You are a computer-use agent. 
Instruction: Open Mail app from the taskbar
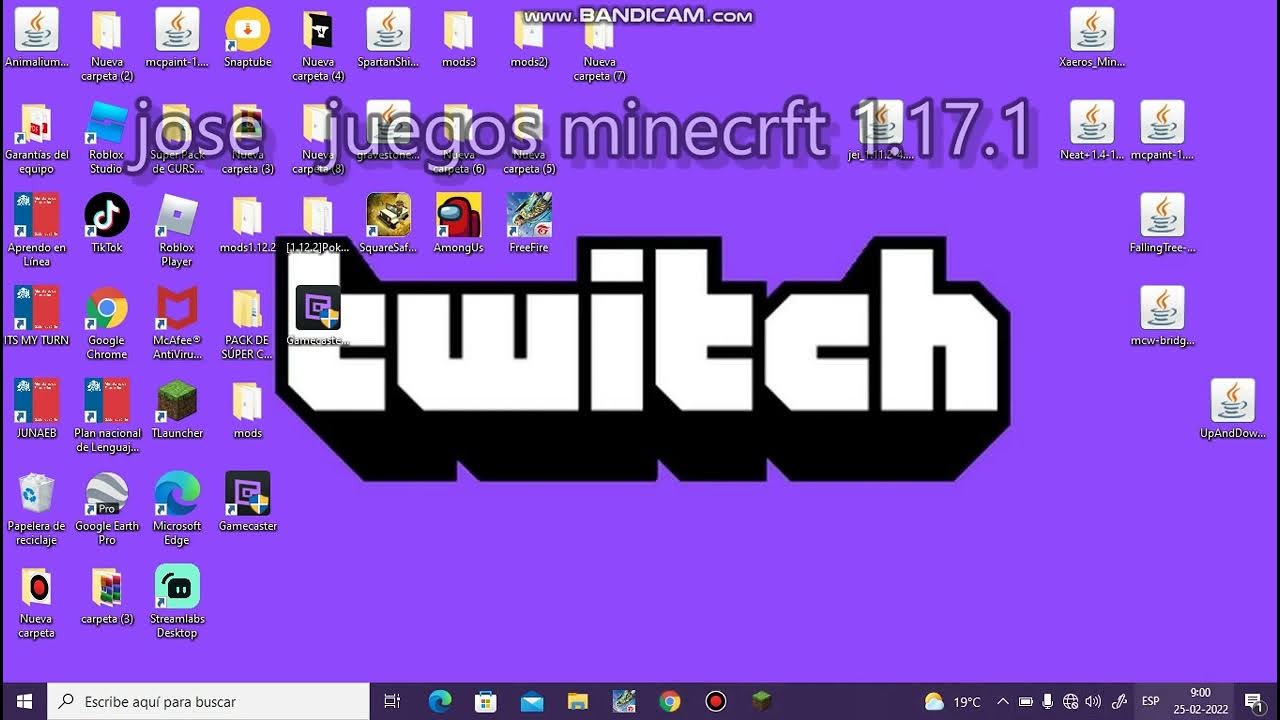tap(532, 701)
